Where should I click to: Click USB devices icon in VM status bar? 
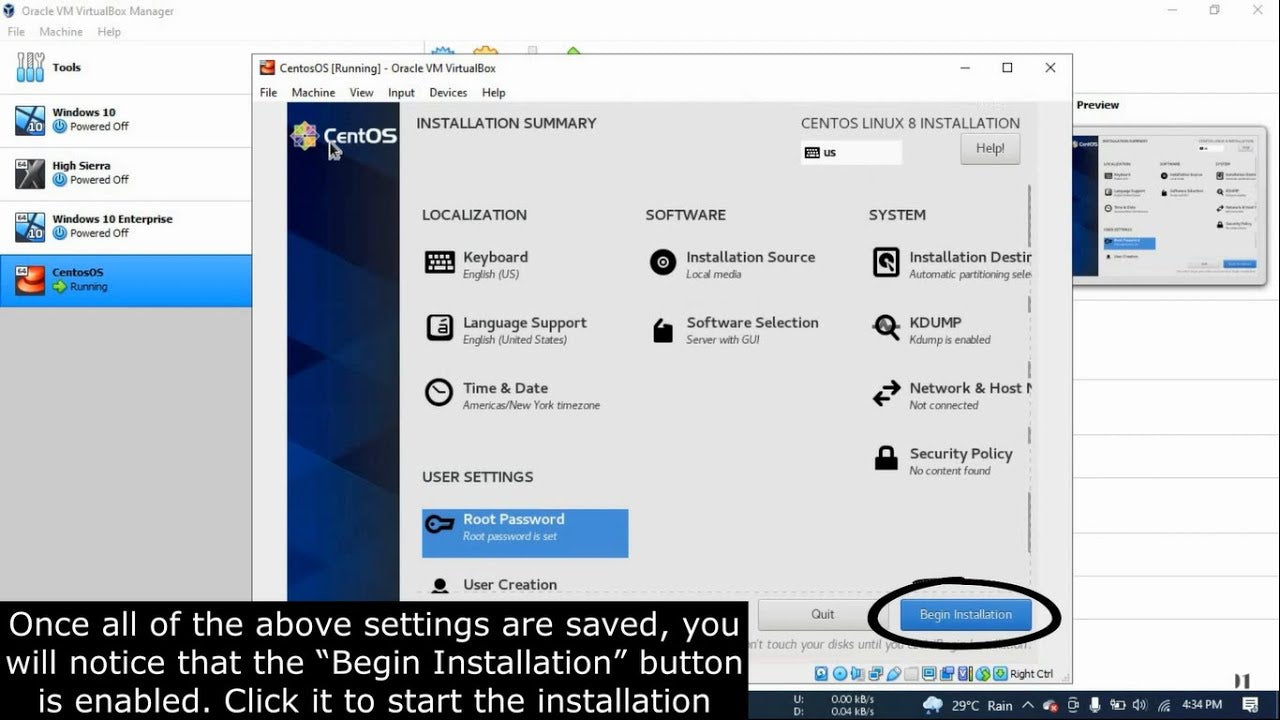coord(893,674)
